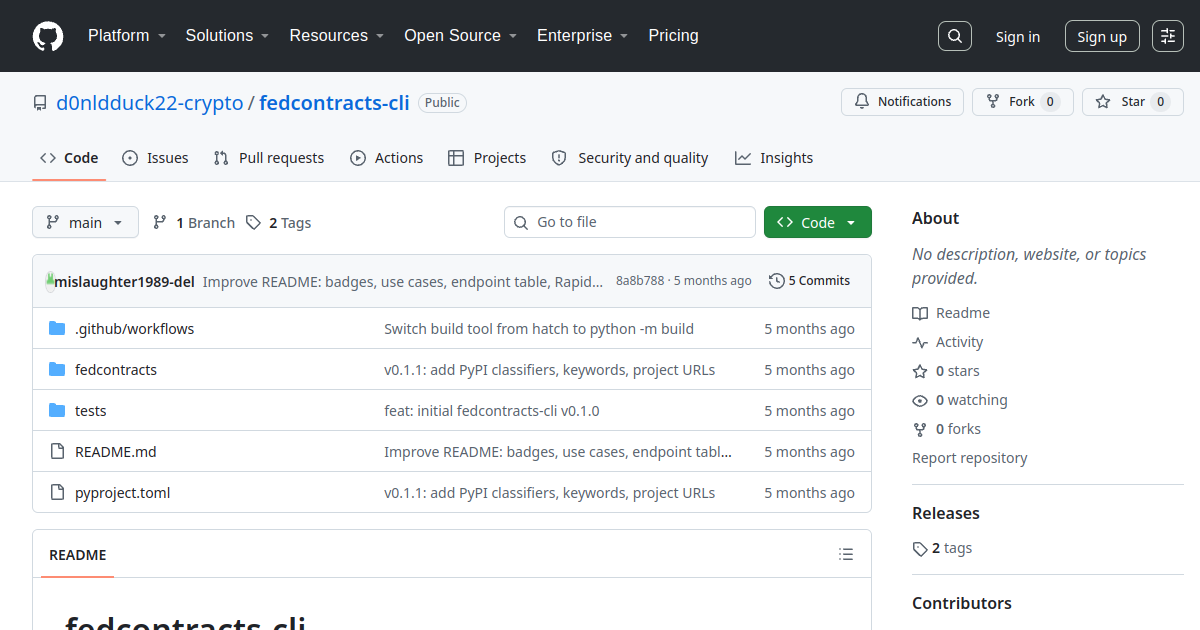
Task: Open the search magnifier icon in header
Action: (x=955, y=36)
